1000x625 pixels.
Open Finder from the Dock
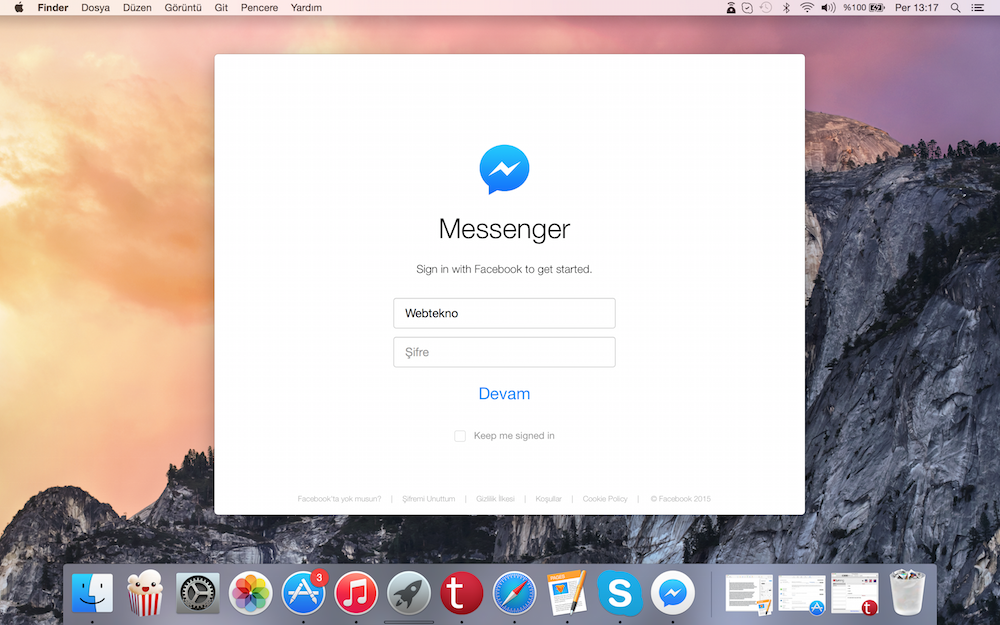tap(92, 593)
